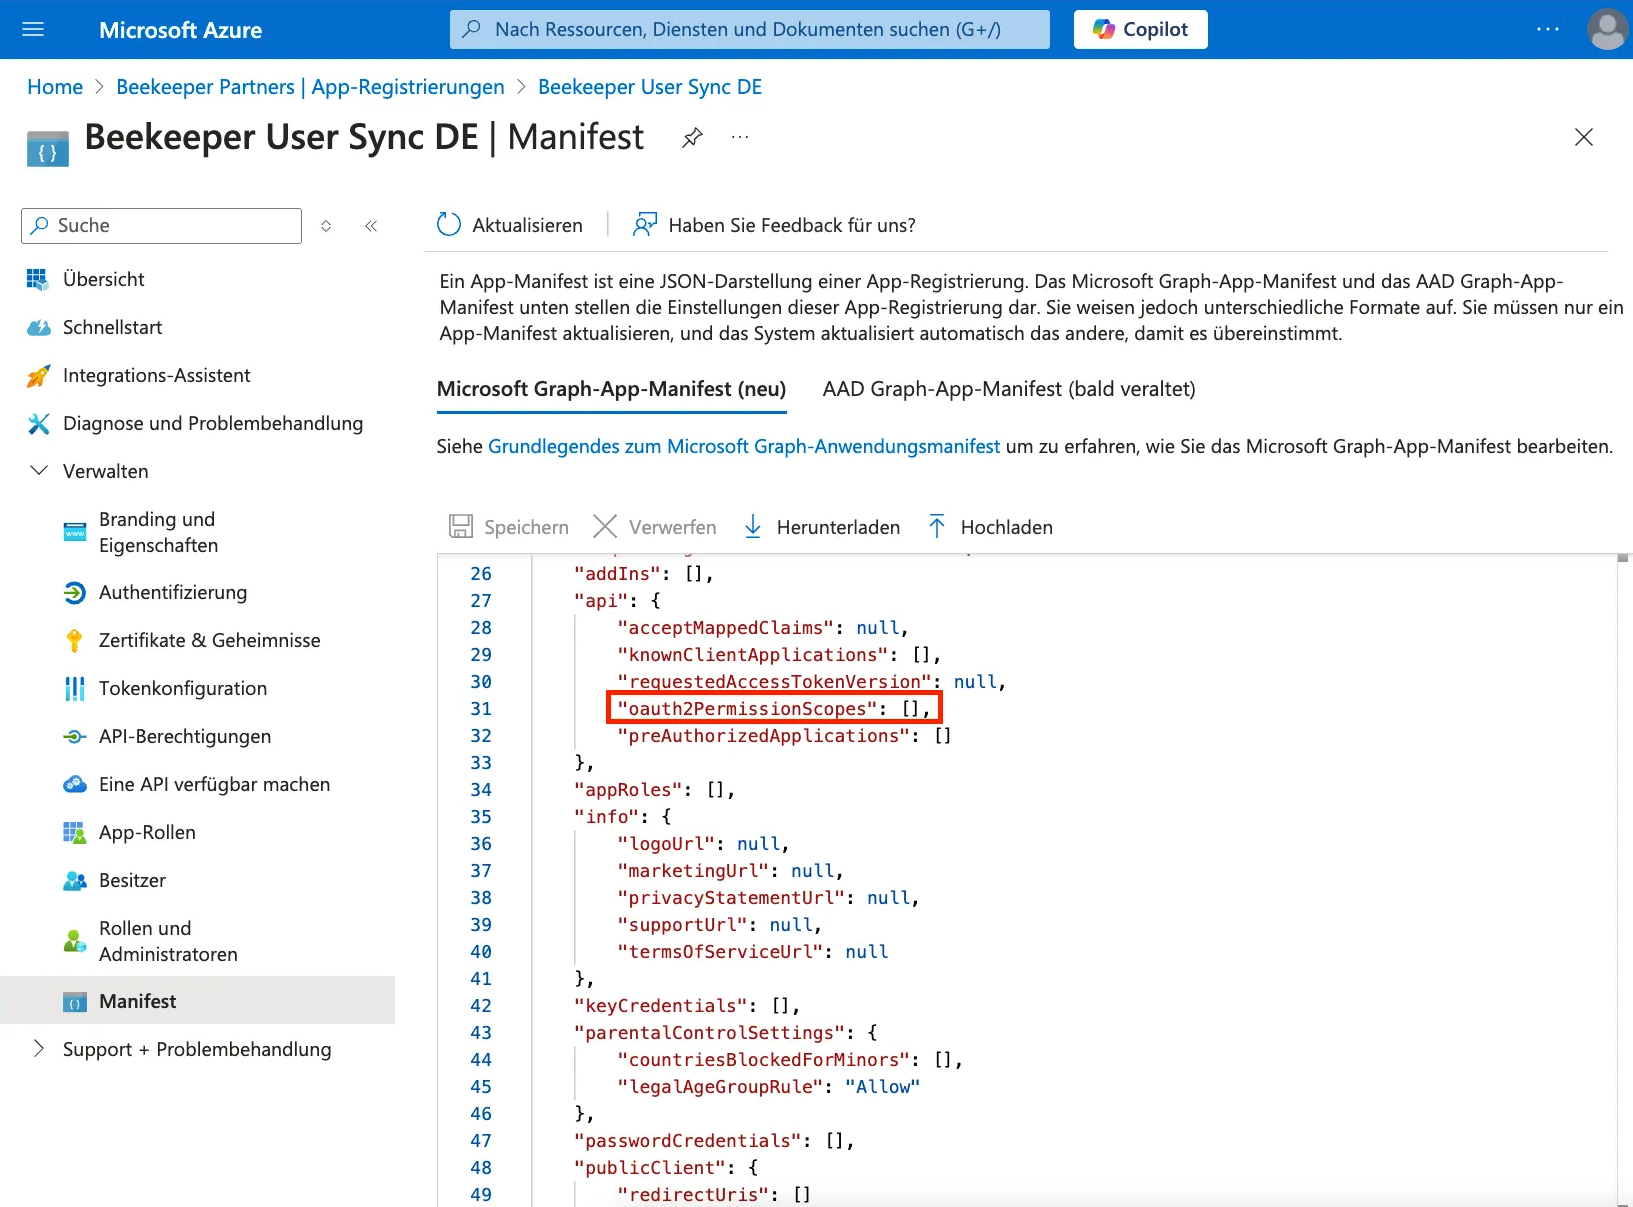
Task: Click the Microsoft Azure logo text
Action: click(x=181, y=30)
